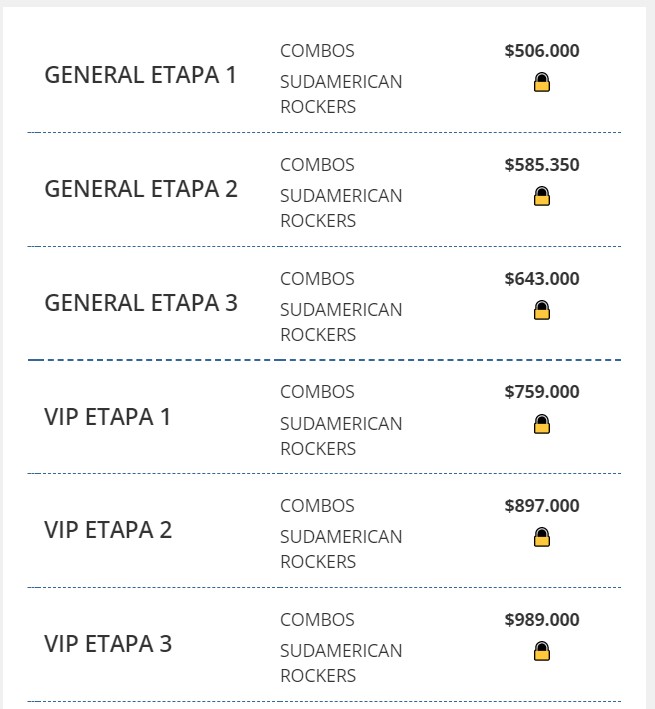655x709 pixels.
Task: Click the lock icon for GENERAL ETAPA 1
Action: 542,82
